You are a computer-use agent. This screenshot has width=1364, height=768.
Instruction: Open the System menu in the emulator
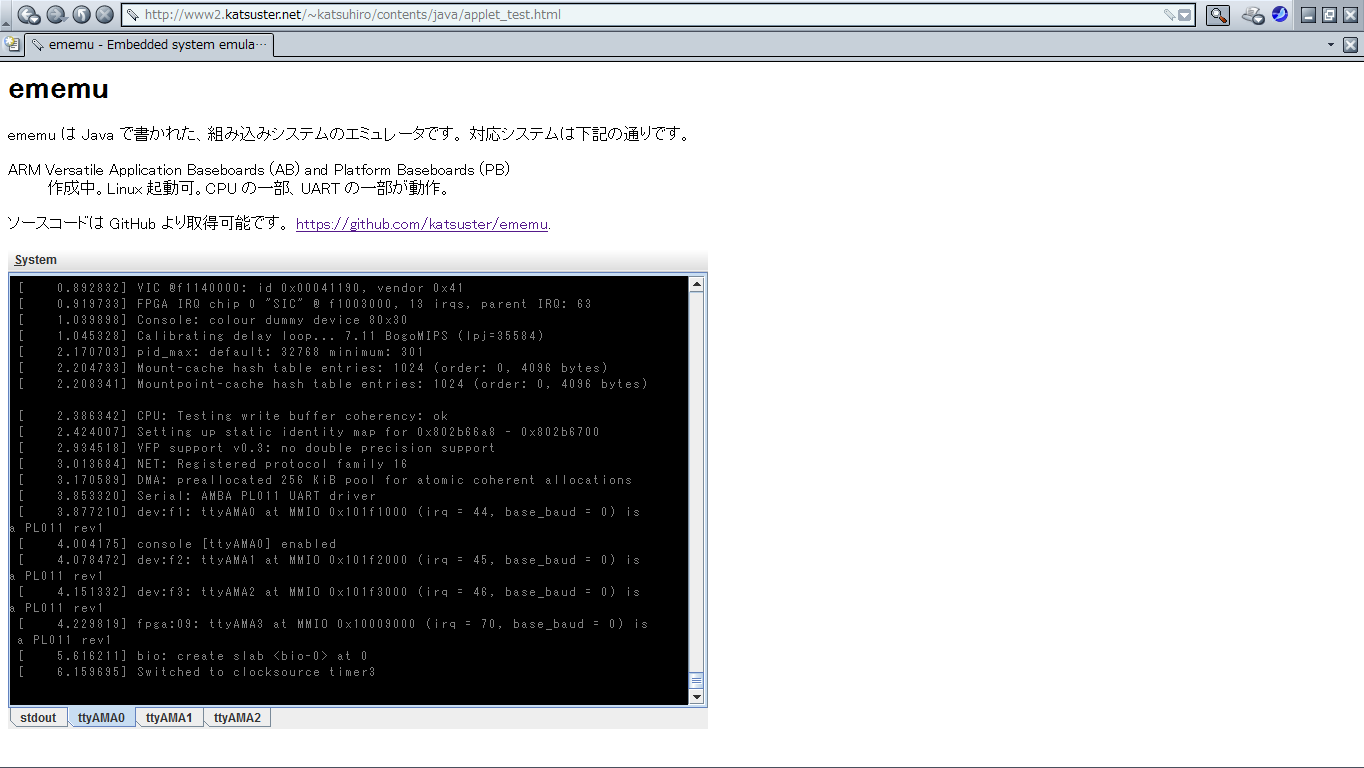[36, 260]
